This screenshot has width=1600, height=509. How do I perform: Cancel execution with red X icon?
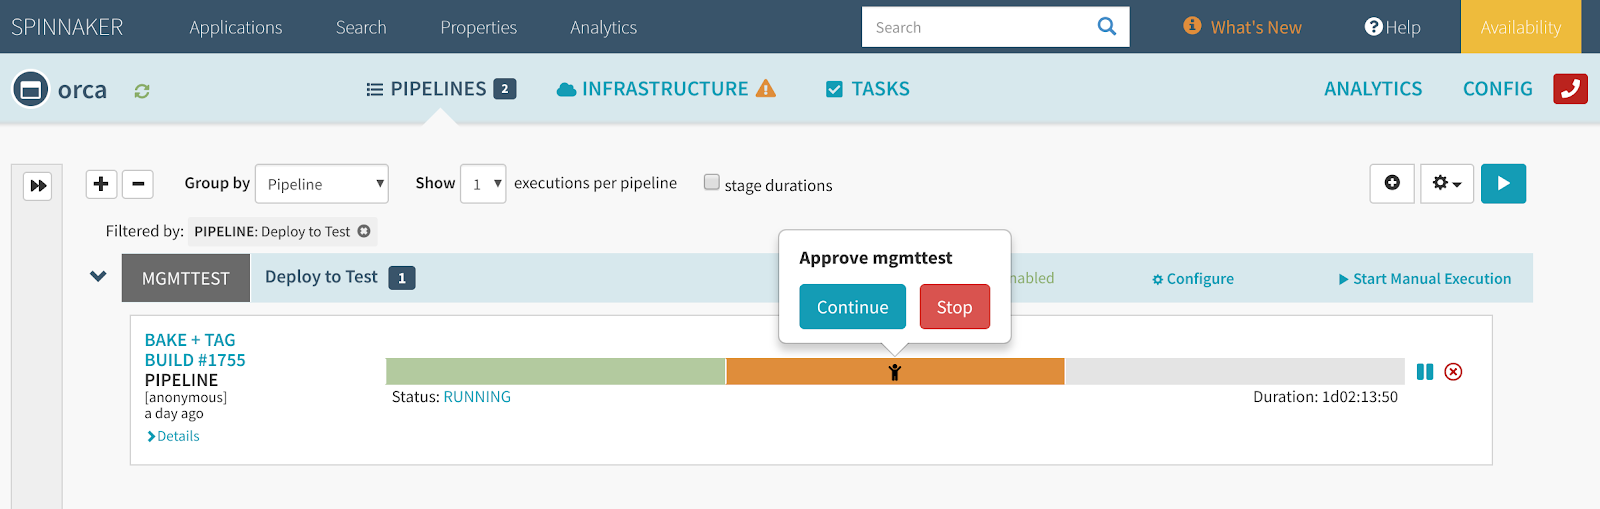click(1453, 372)
